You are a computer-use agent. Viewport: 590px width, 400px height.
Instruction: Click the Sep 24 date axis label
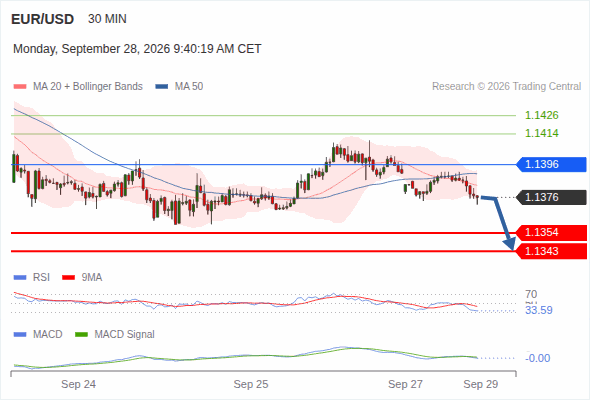[x=78, y=384]
